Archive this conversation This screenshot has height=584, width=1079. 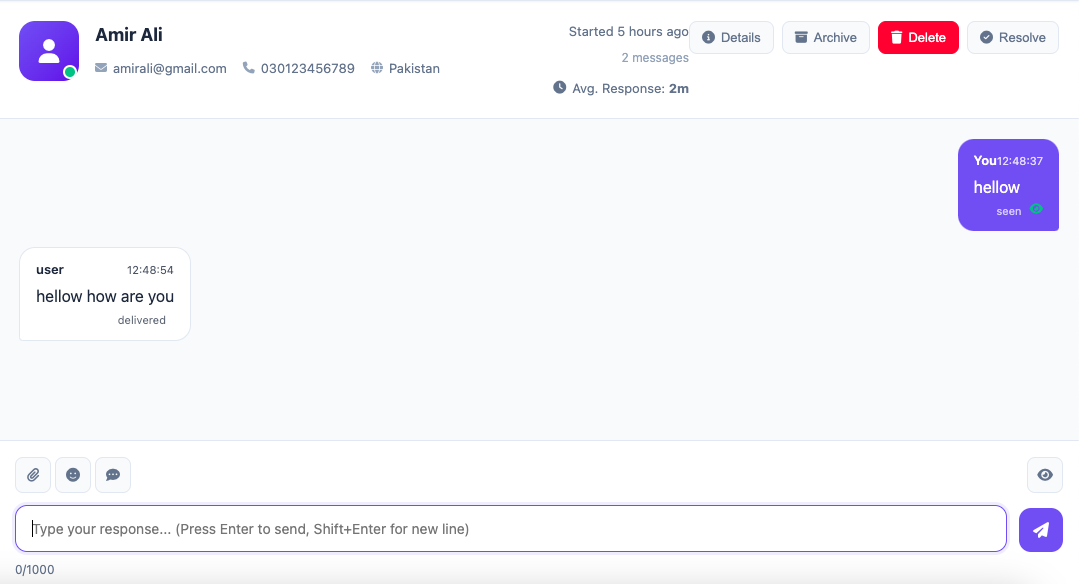click(x=825, y=37)
